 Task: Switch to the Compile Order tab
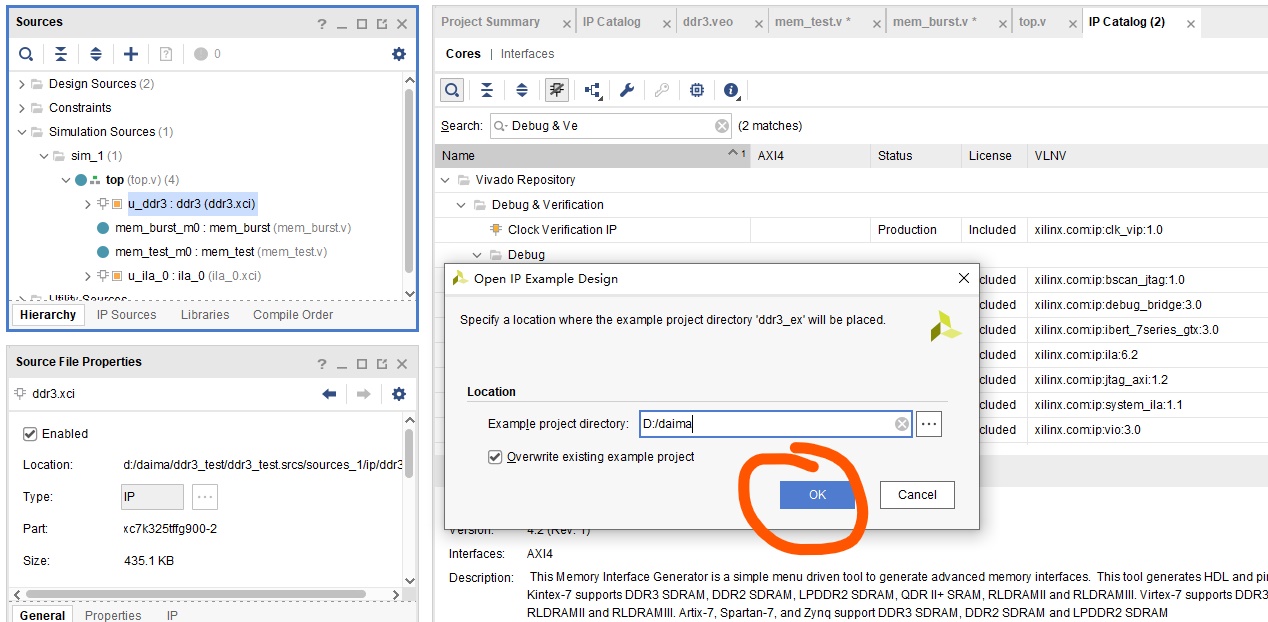(293, 315)
